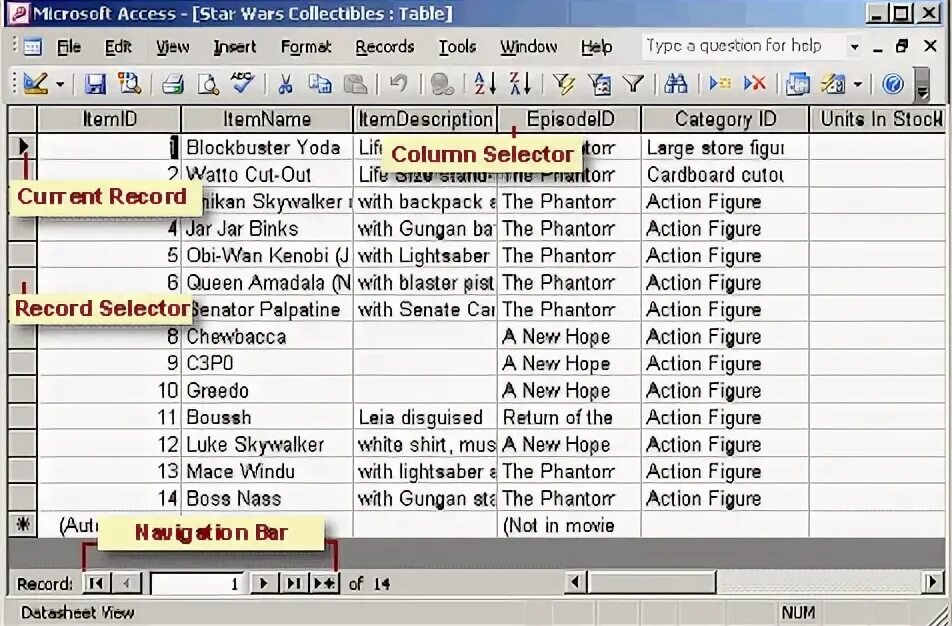Image resolution: width=952 pixels, height=626 pixels.
Task: Select the ItemName column header
Action: [267, 119]
